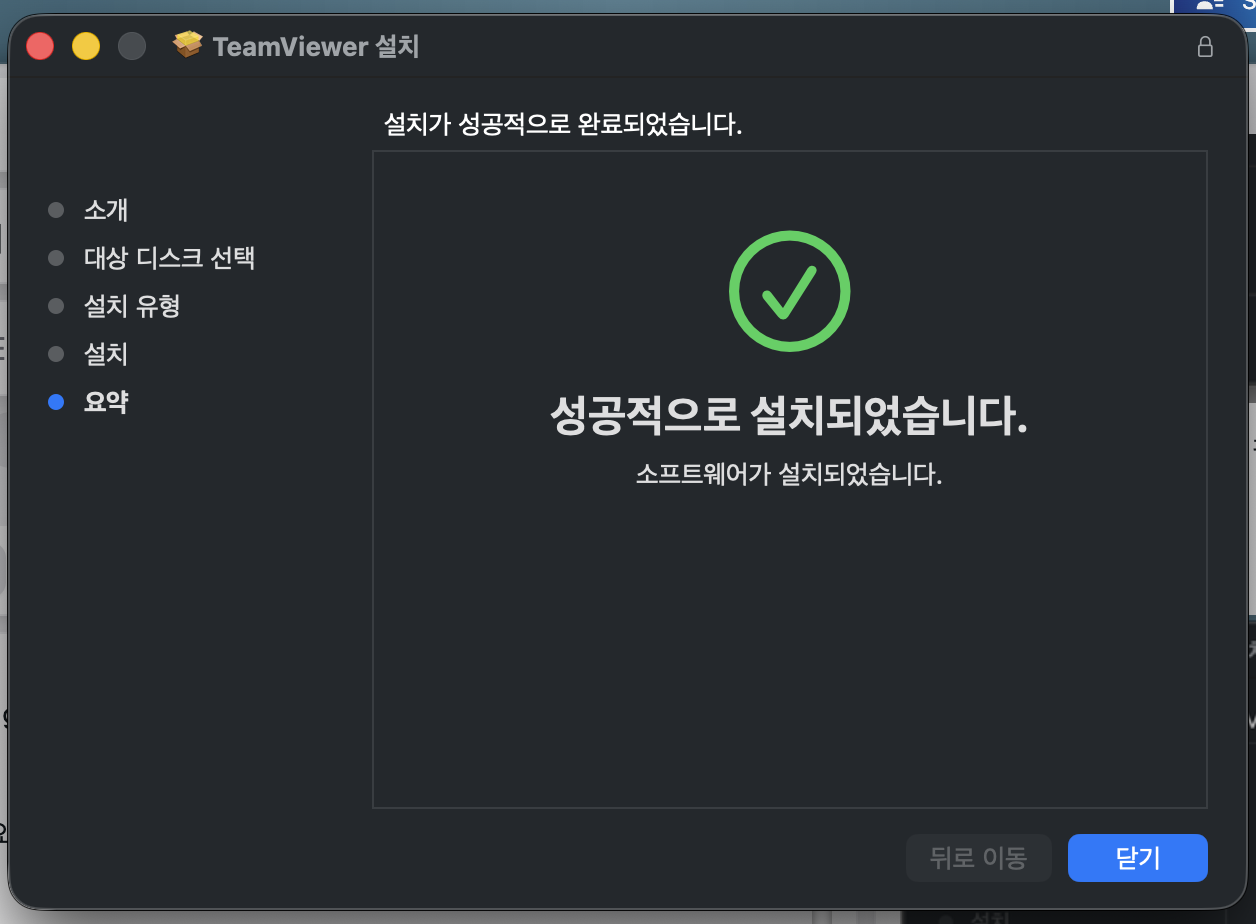Viewport: 1256px width, 924px height.
Task: Click the blue bullet beside 요약
Action: (x=56, y=402)
